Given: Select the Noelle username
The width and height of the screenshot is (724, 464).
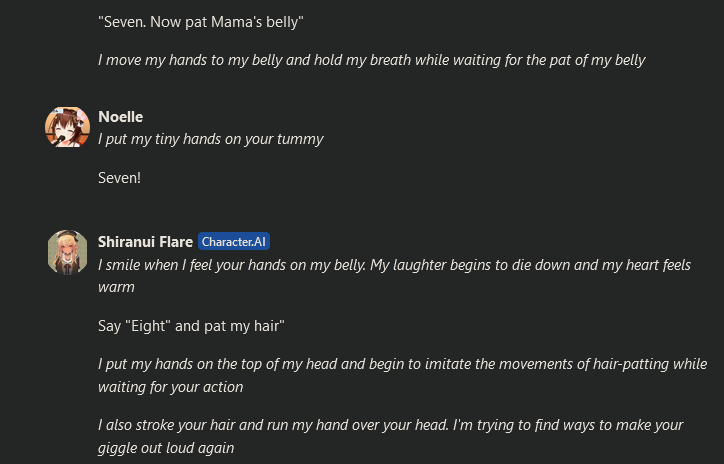Looking at the screenshot, I should [121, 117].
